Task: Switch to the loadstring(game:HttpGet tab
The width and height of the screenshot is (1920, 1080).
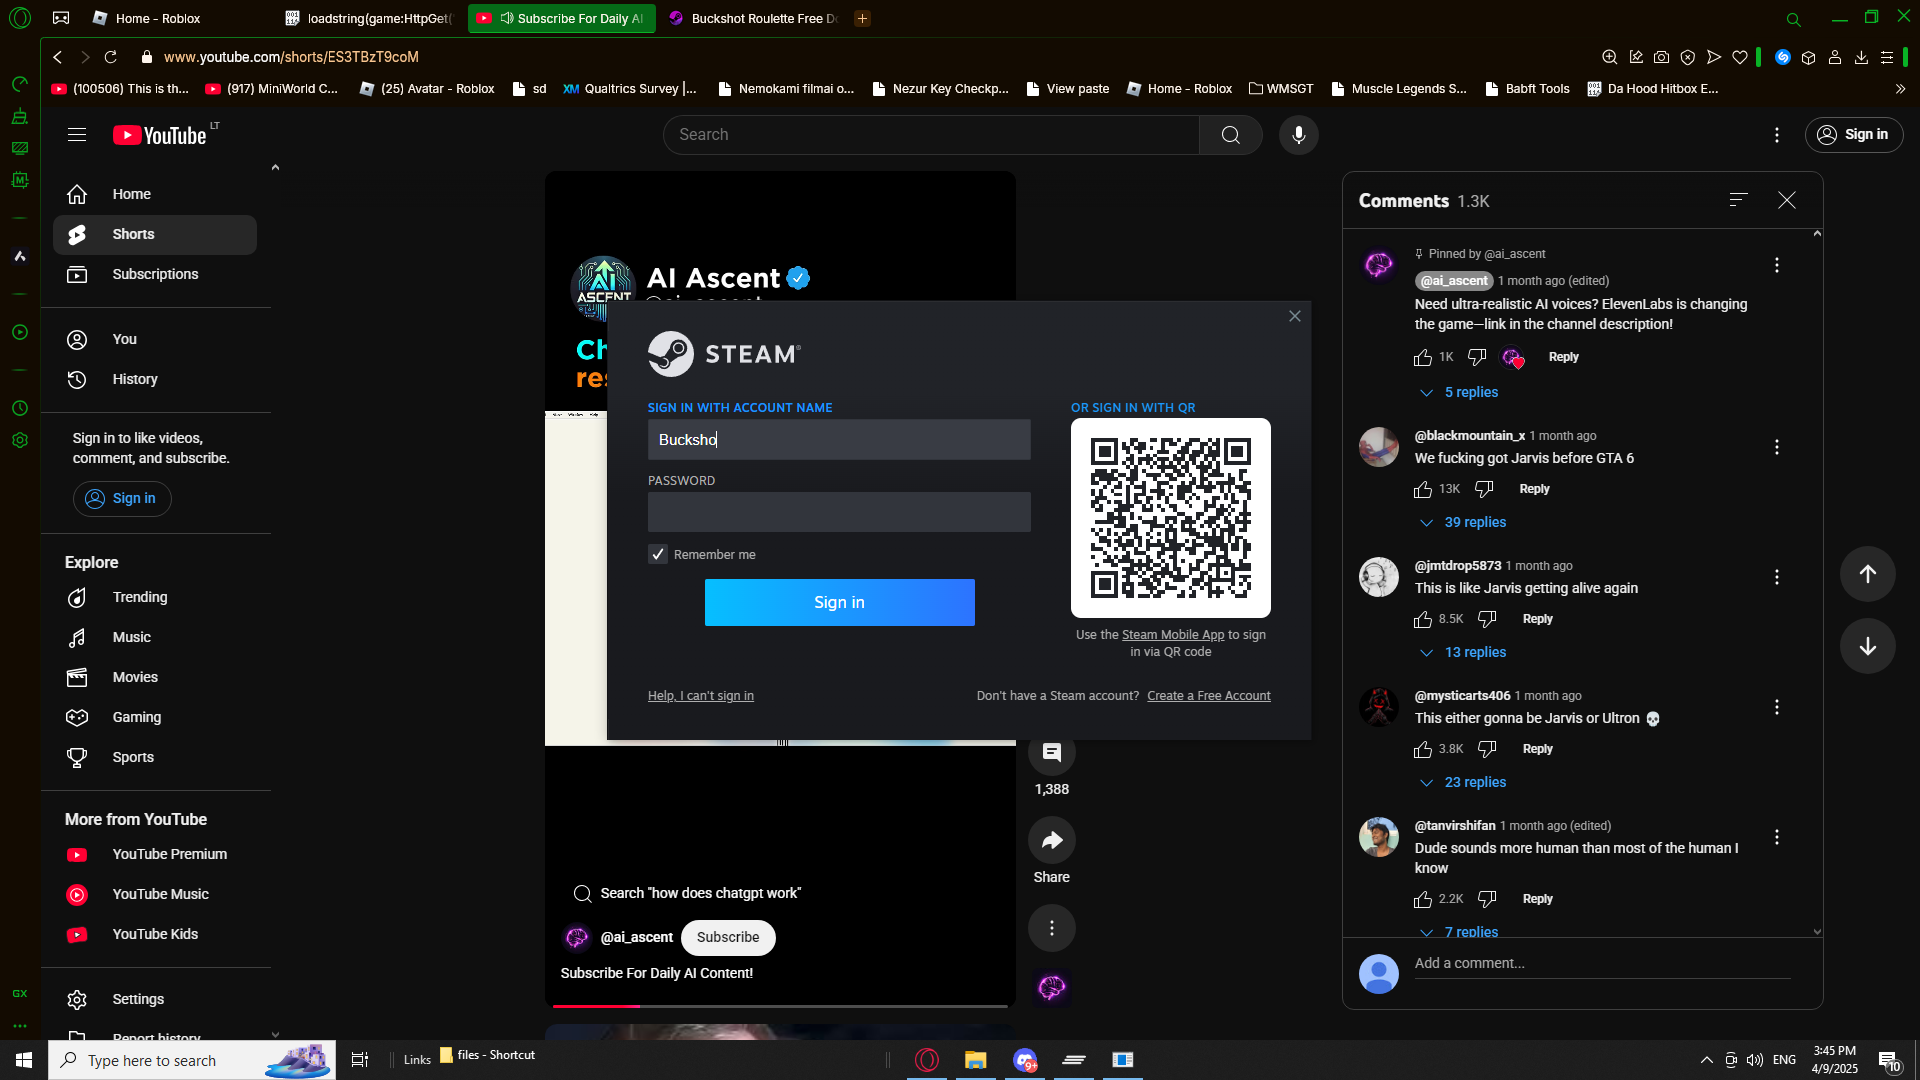Action: pos(372,18)
